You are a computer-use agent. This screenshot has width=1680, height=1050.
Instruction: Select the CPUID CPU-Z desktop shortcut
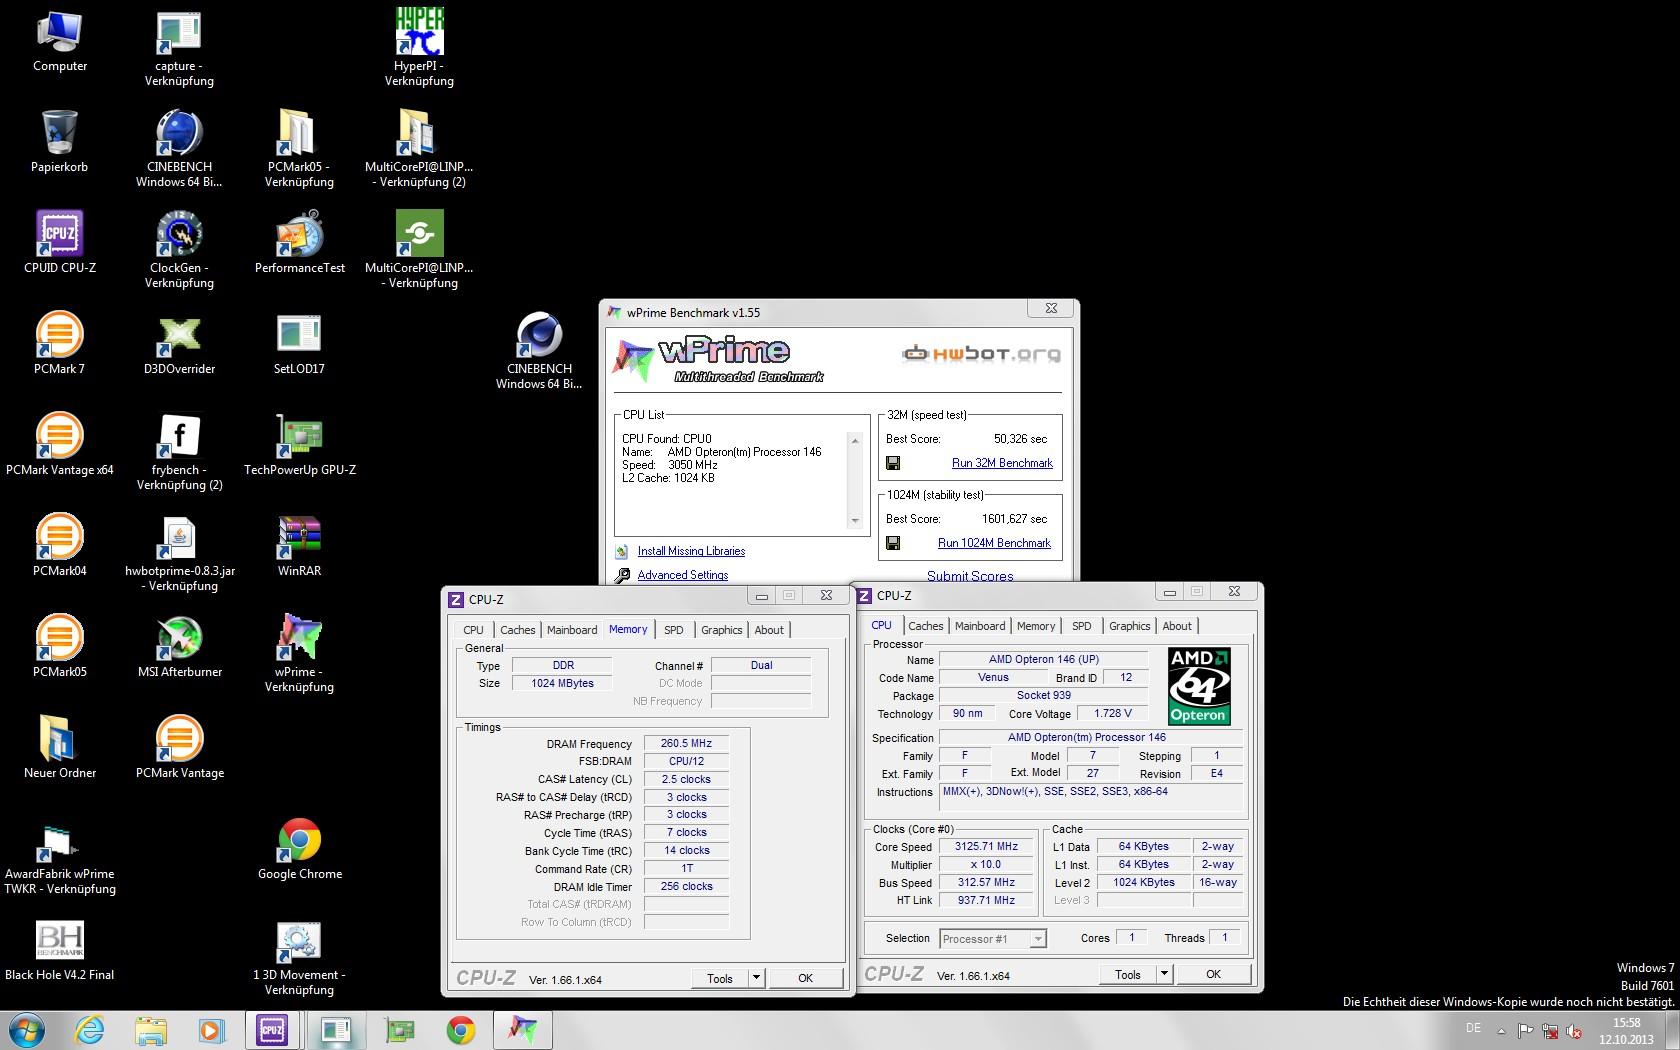60,242
